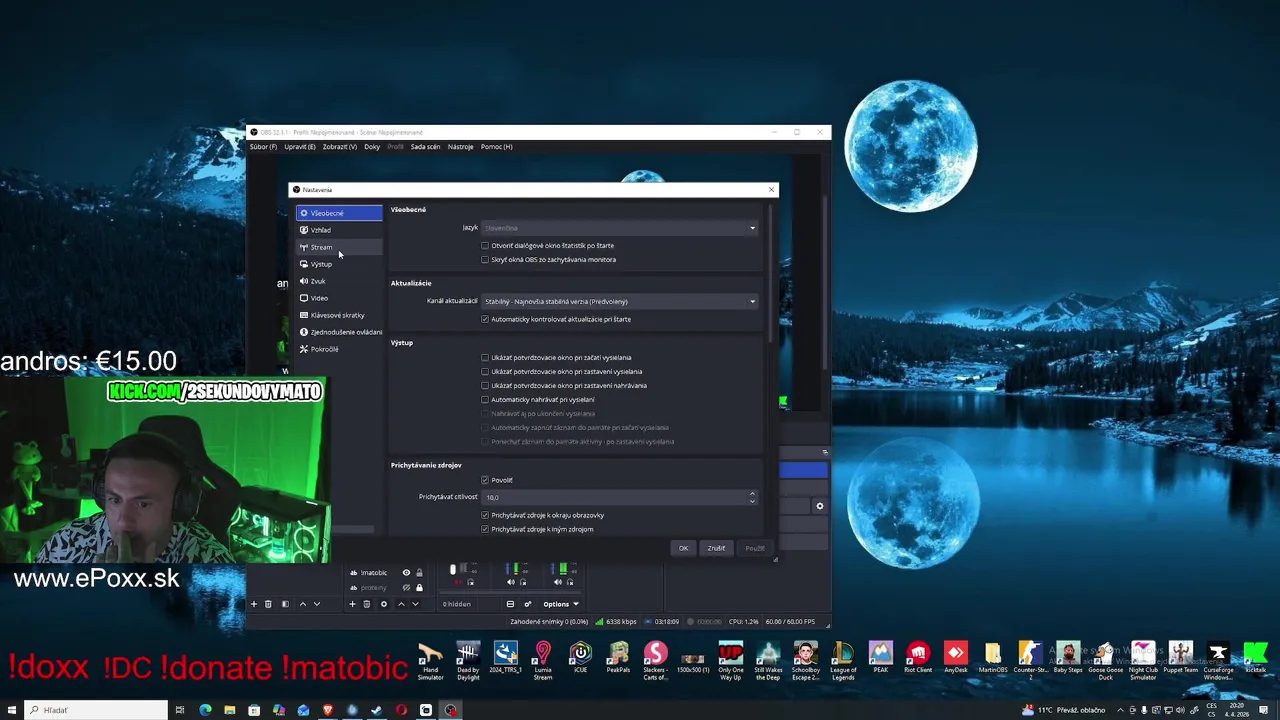
Task: Enable 'Skryť okná OBS zo zachytávania monitora'
Action: (485, 259)
